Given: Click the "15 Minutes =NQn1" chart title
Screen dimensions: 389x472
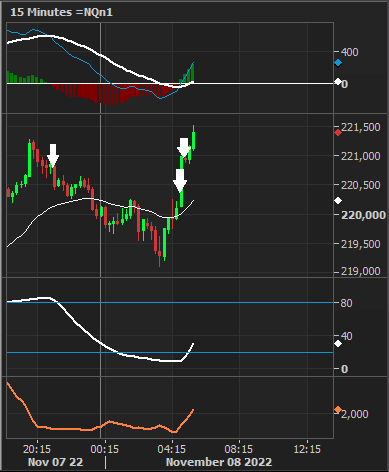Looking at the screenshot, I should tap(62, 12).
